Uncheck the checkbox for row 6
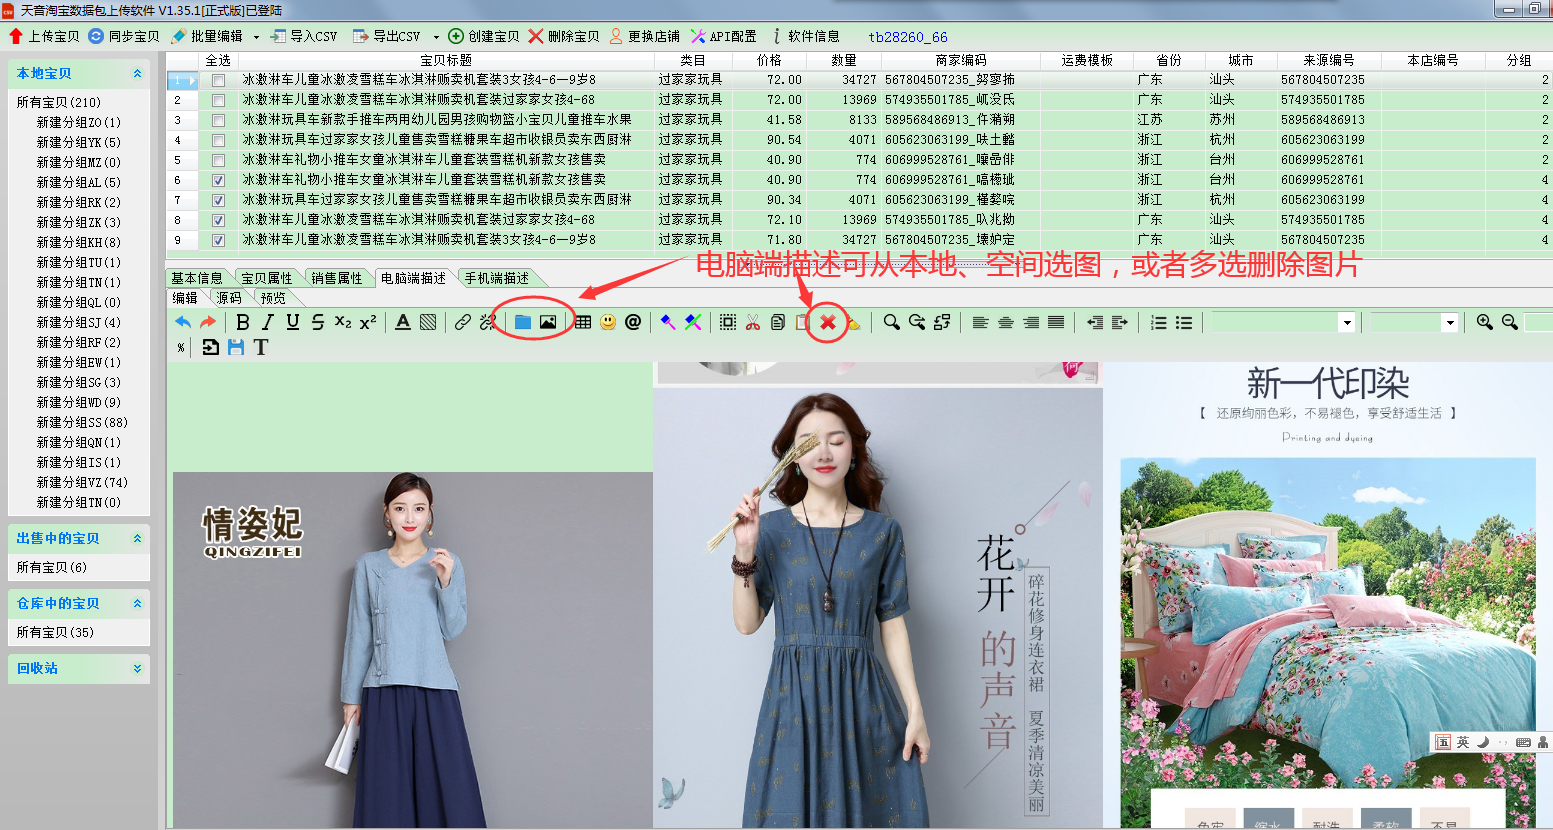 (x=218, y=180)
